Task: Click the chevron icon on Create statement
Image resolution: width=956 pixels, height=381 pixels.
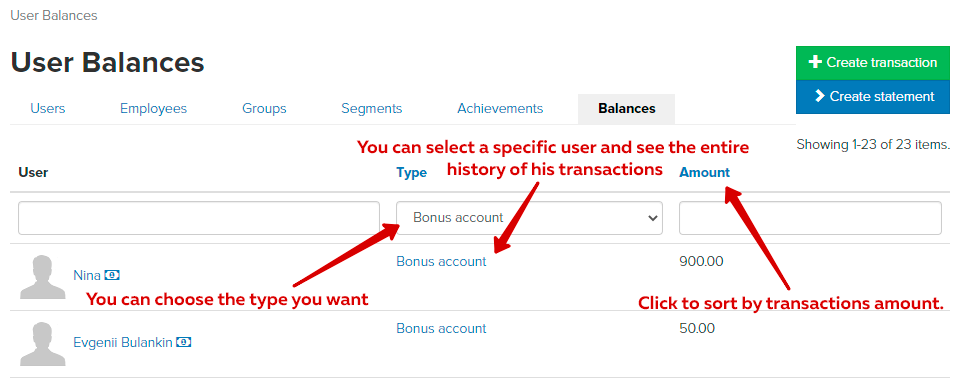Action: (x=819, y=96)
